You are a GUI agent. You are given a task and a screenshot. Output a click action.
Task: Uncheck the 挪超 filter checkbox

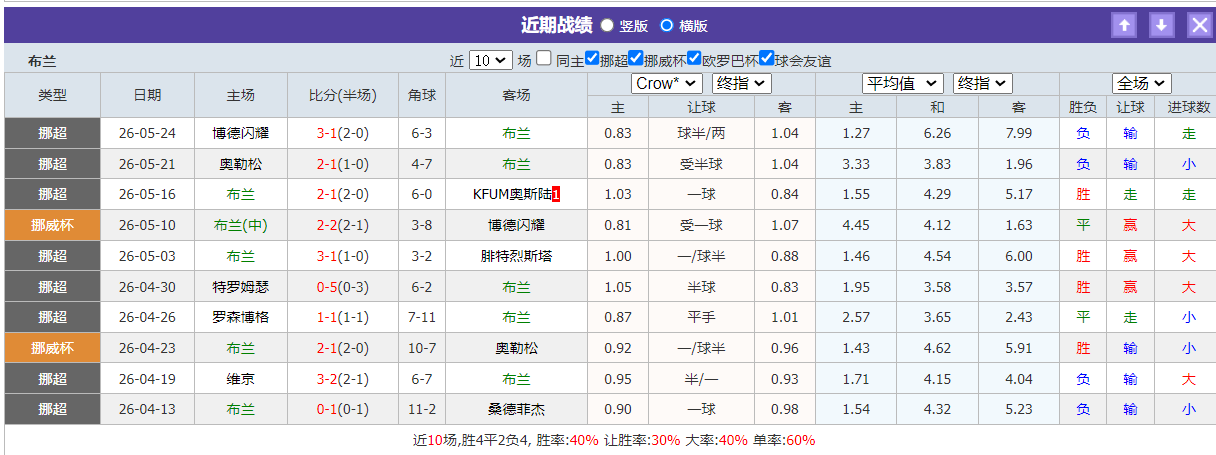coord(592,58)
